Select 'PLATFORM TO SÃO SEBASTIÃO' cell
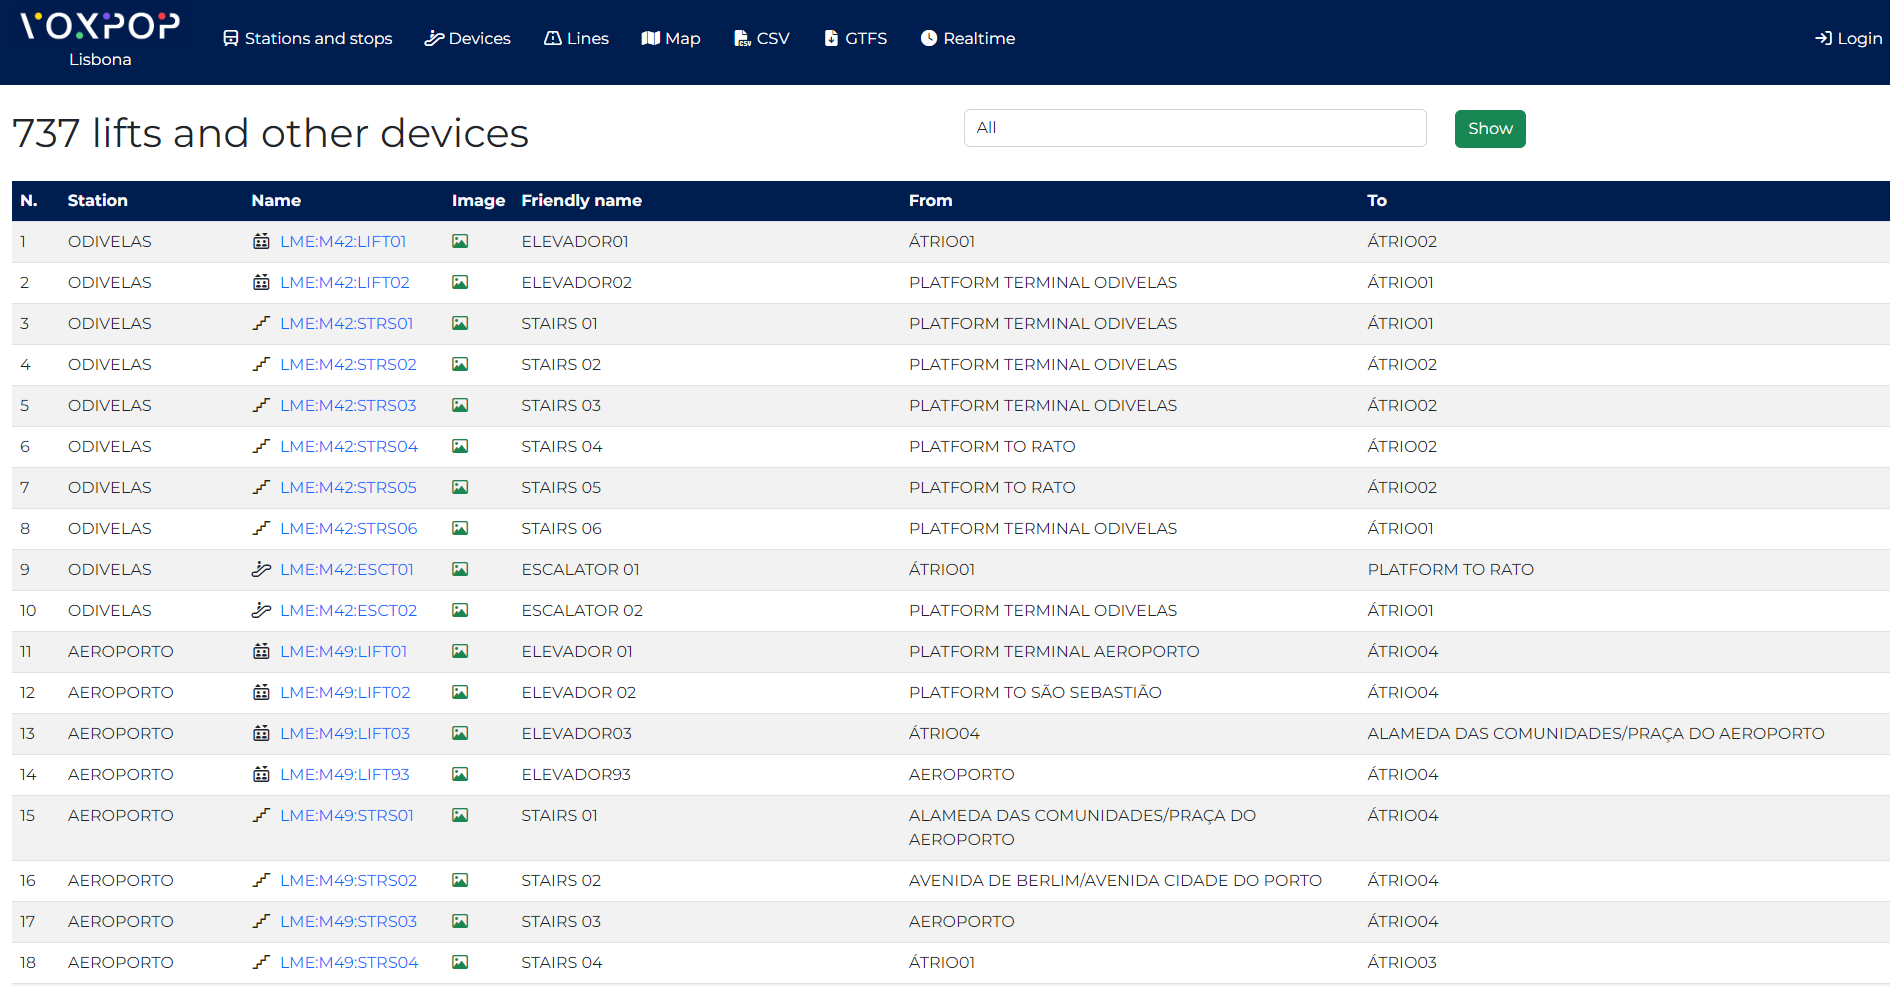The width and height of the screenshot is (1890, 986). click(x=1035, y=692)
